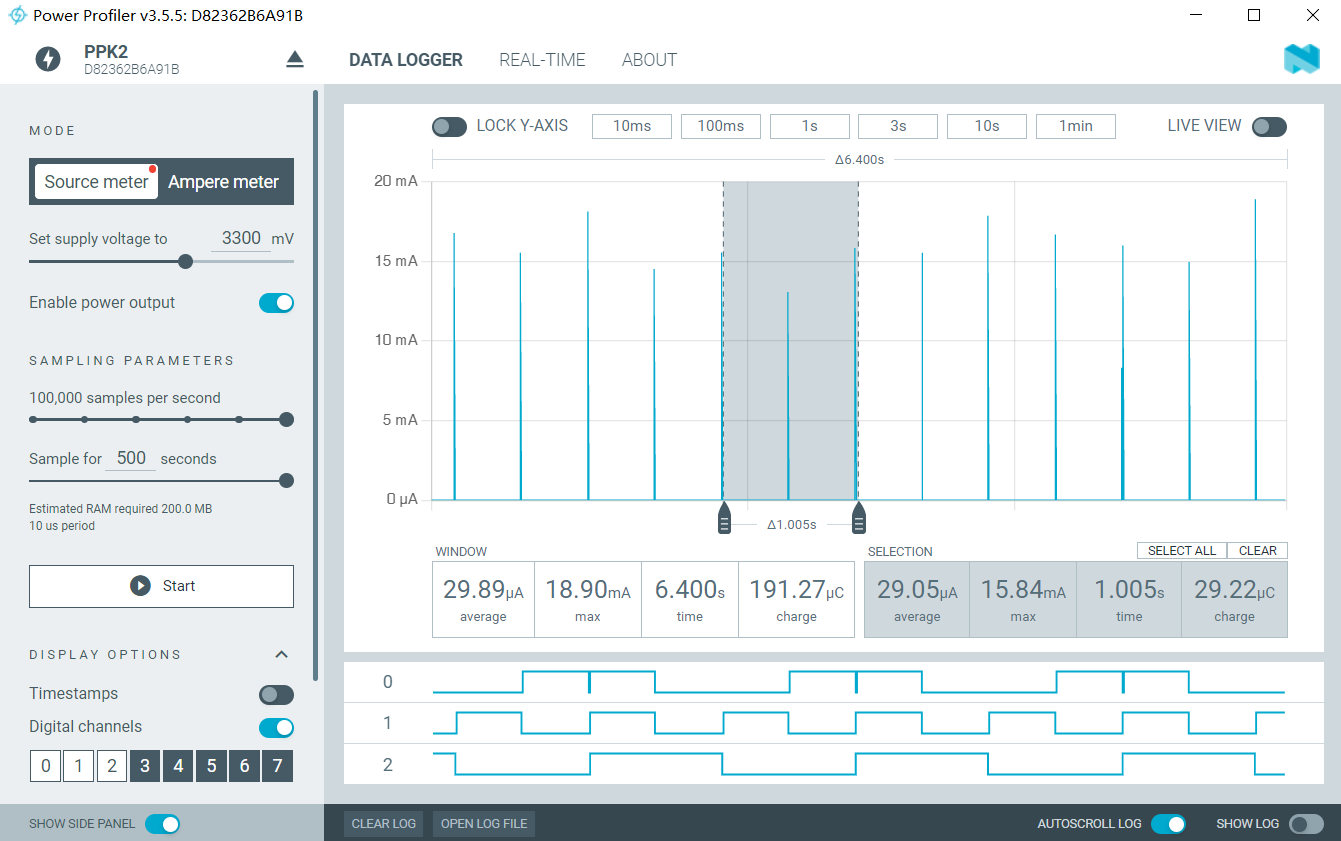Set time window to 3s
This screenshot has height=841, width=1341.
point(898,126)
